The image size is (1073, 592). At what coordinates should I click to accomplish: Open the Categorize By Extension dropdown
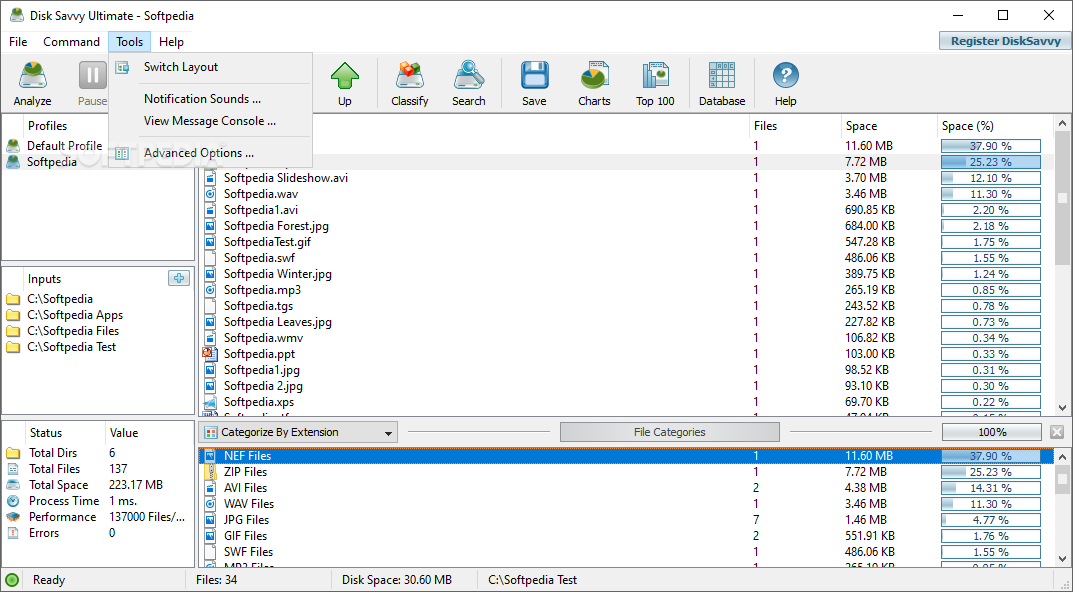(x=300, y=433)
